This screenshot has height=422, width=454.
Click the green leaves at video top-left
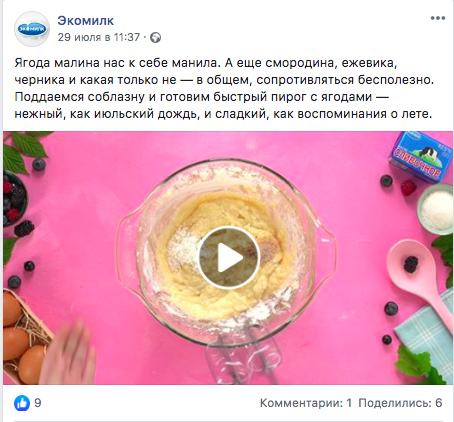(x=23, y=150)
